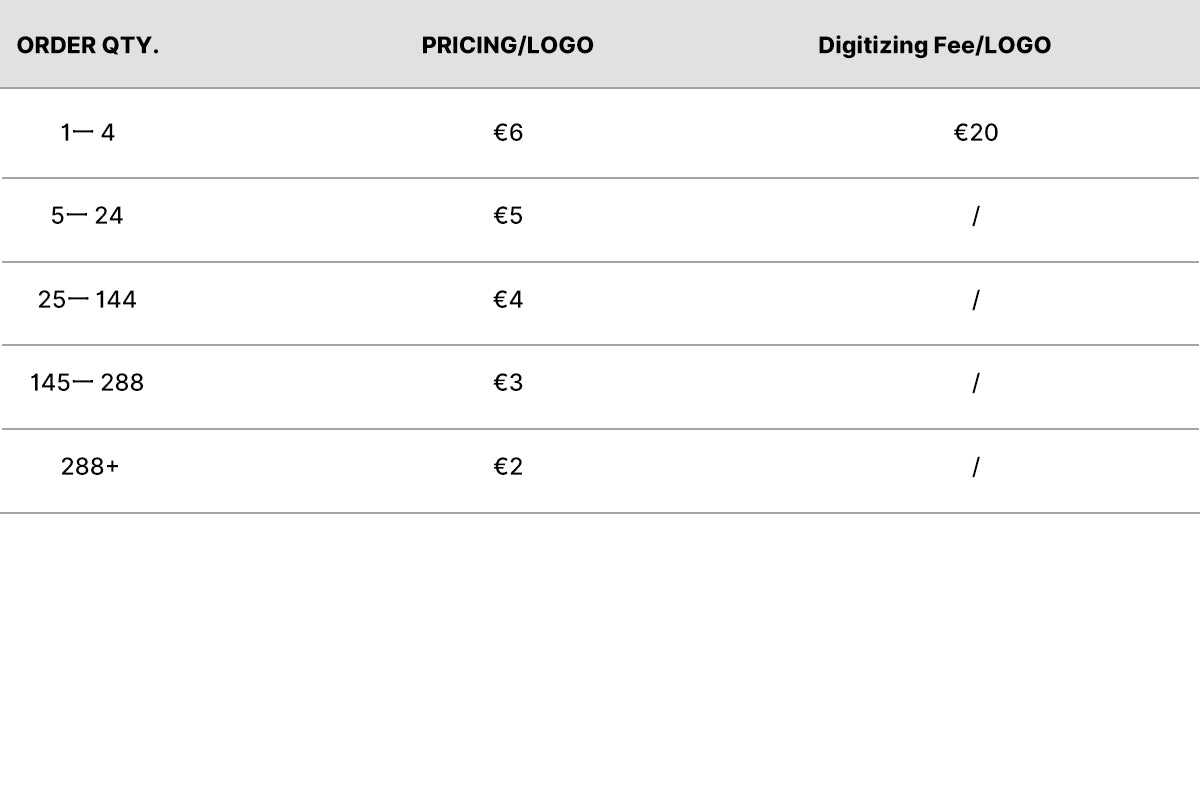Screen dimensions: 1200x800
Task: Select the 288+ order quantity cell
Action: point(89,467)
